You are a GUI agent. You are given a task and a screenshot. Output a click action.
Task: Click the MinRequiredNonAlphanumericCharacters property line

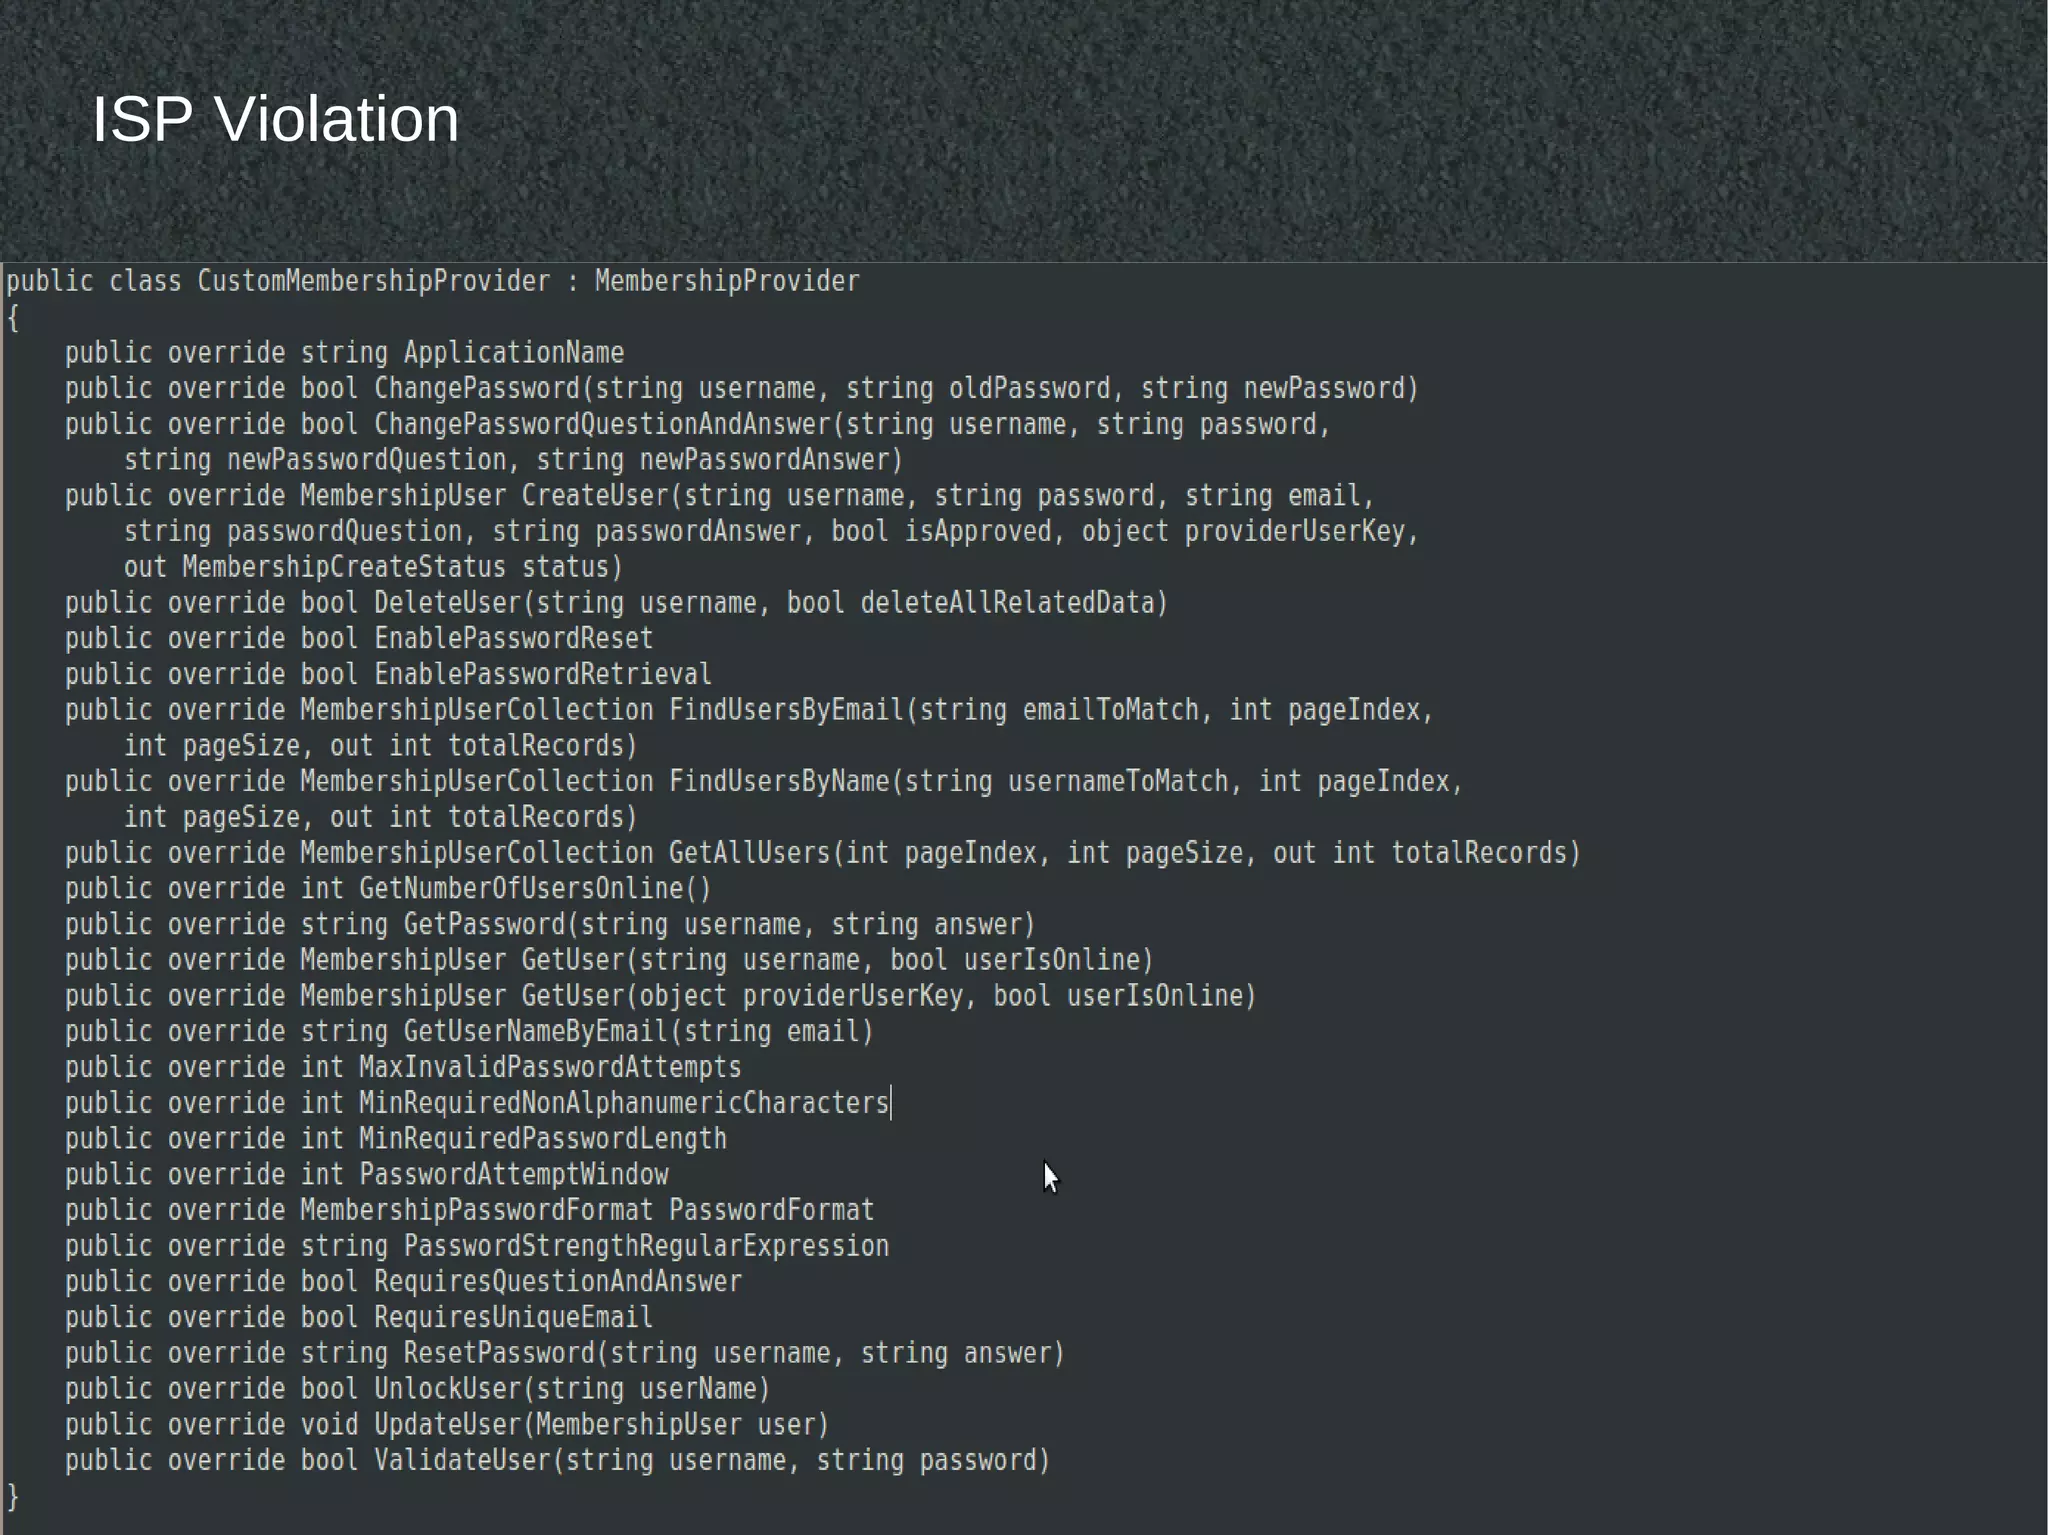(477, 1104)
